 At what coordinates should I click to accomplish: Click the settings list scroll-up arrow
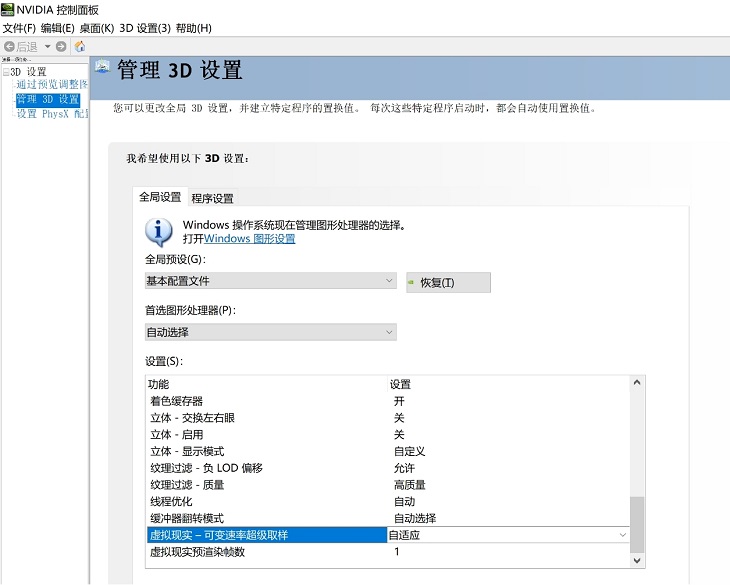coord(637,383)
